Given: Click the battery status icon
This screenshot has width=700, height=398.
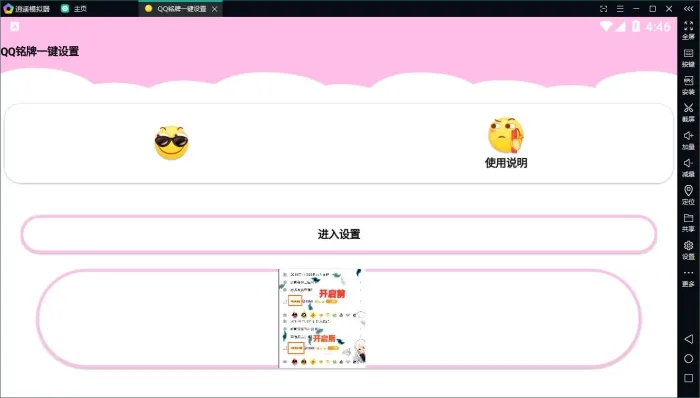Looking at the screenshot, I should 636,26.
